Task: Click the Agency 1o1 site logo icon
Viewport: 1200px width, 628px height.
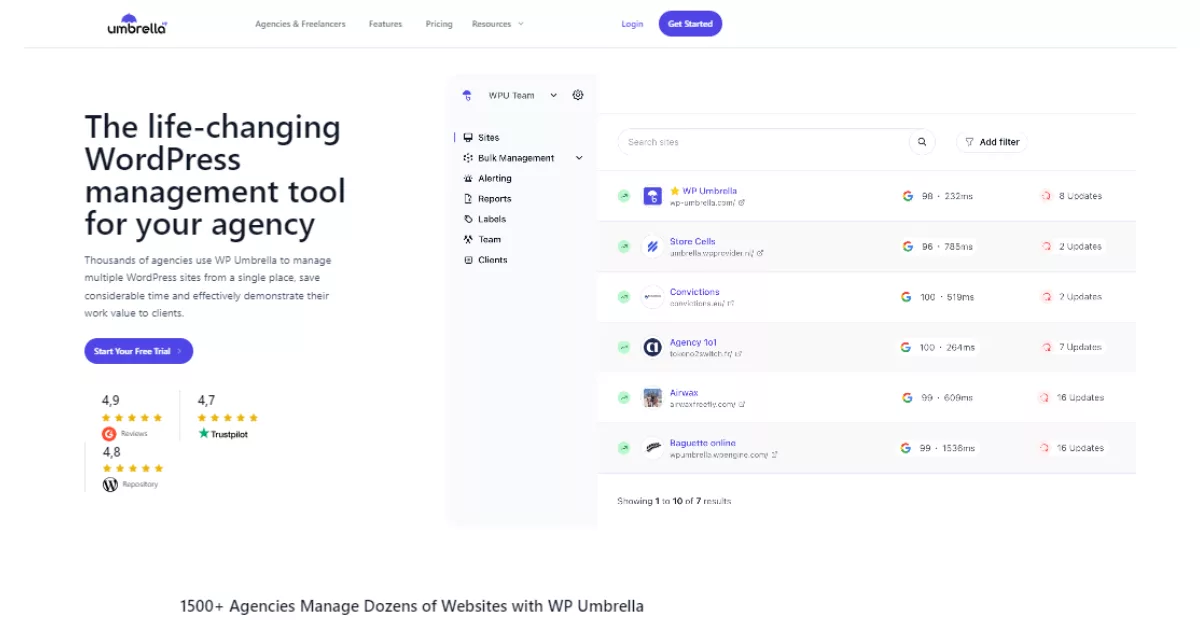Action: [x=652, y=347]
